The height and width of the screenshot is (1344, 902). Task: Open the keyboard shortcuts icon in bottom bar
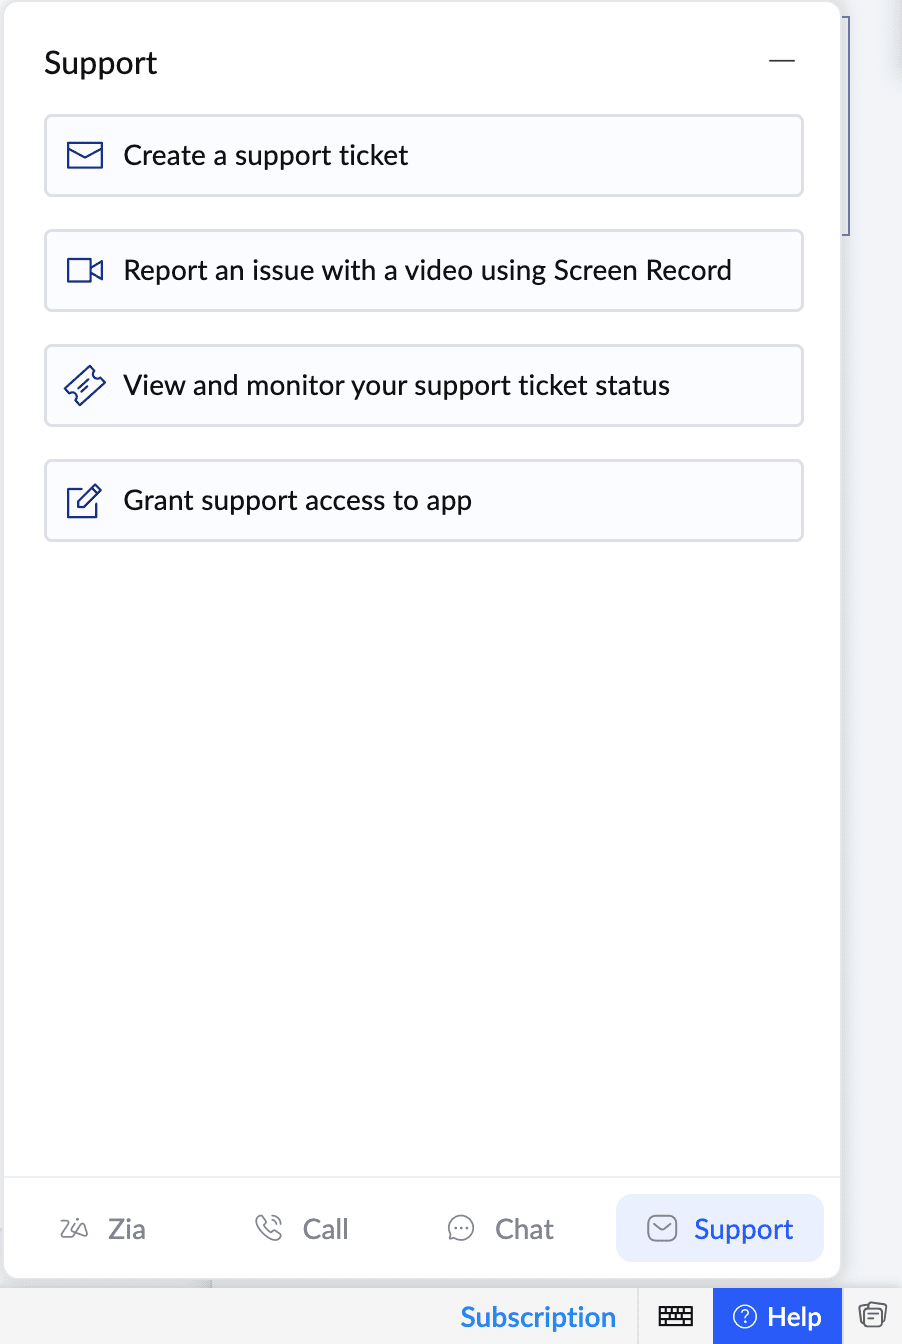click(x=675, y=1317)
